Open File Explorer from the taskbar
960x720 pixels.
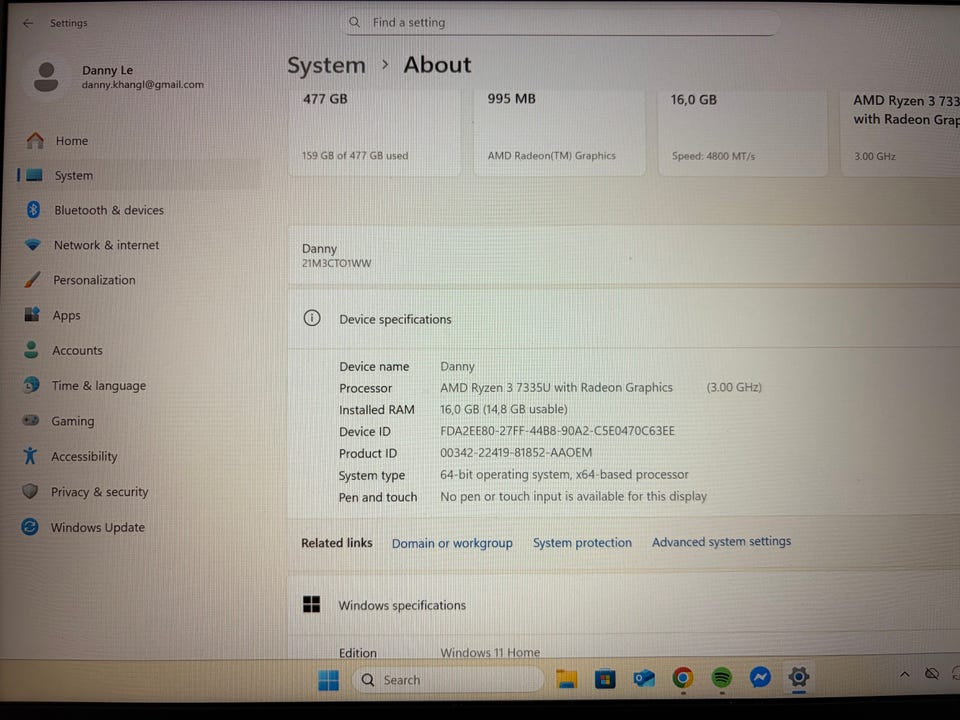(566, 678)
